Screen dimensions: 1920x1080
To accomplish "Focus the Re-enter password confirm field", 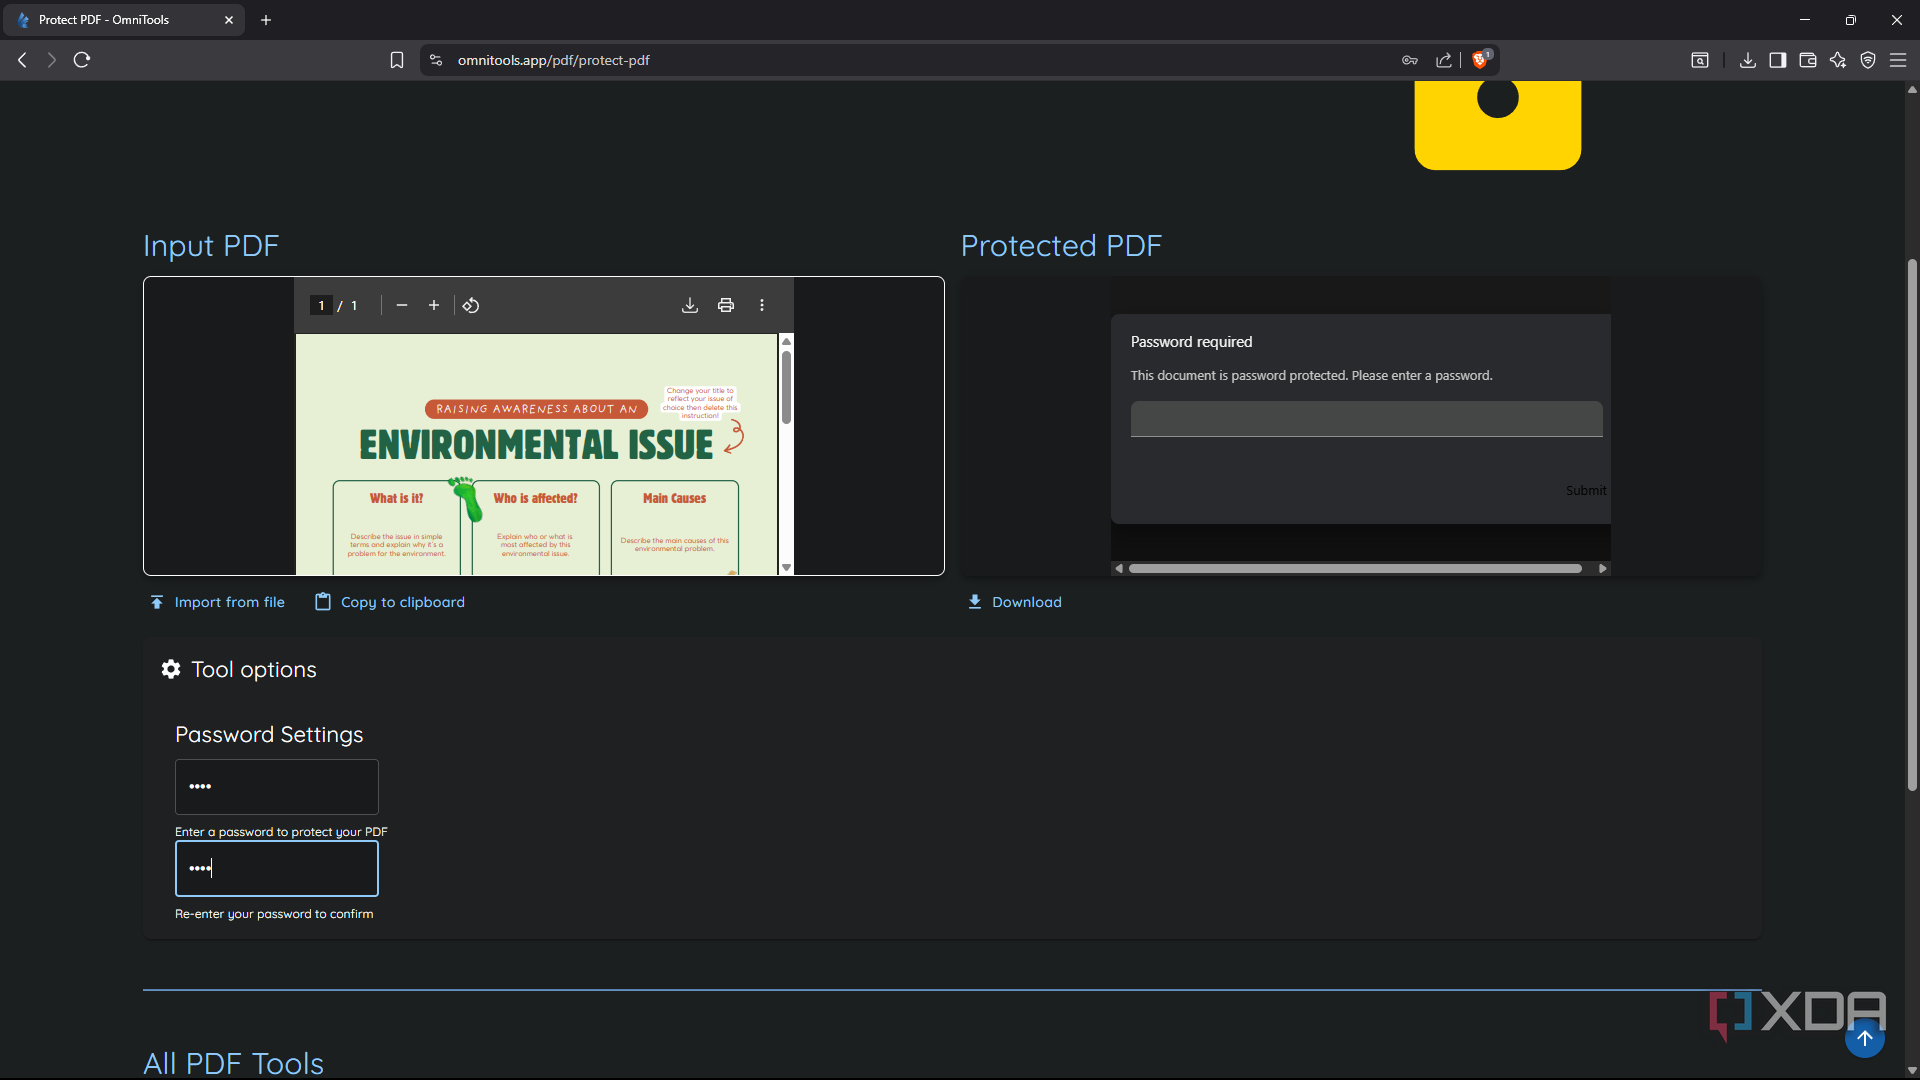I will (277, 869).
